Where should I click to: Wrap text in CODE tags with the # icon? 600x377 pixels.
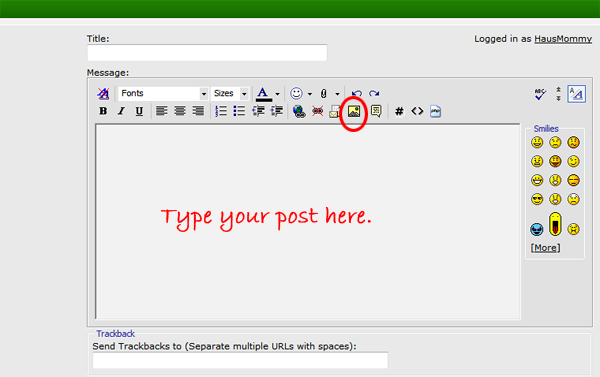pos(399,111)
